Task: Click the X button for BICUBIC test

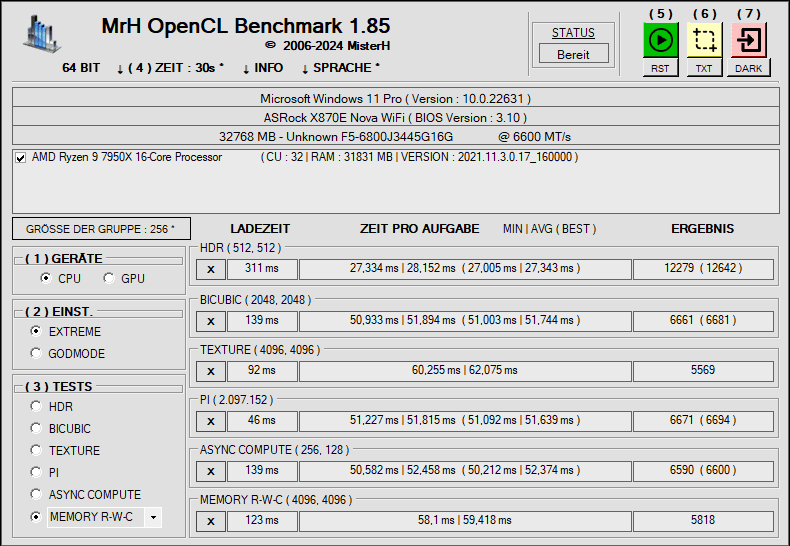Action: click(211, 321)
